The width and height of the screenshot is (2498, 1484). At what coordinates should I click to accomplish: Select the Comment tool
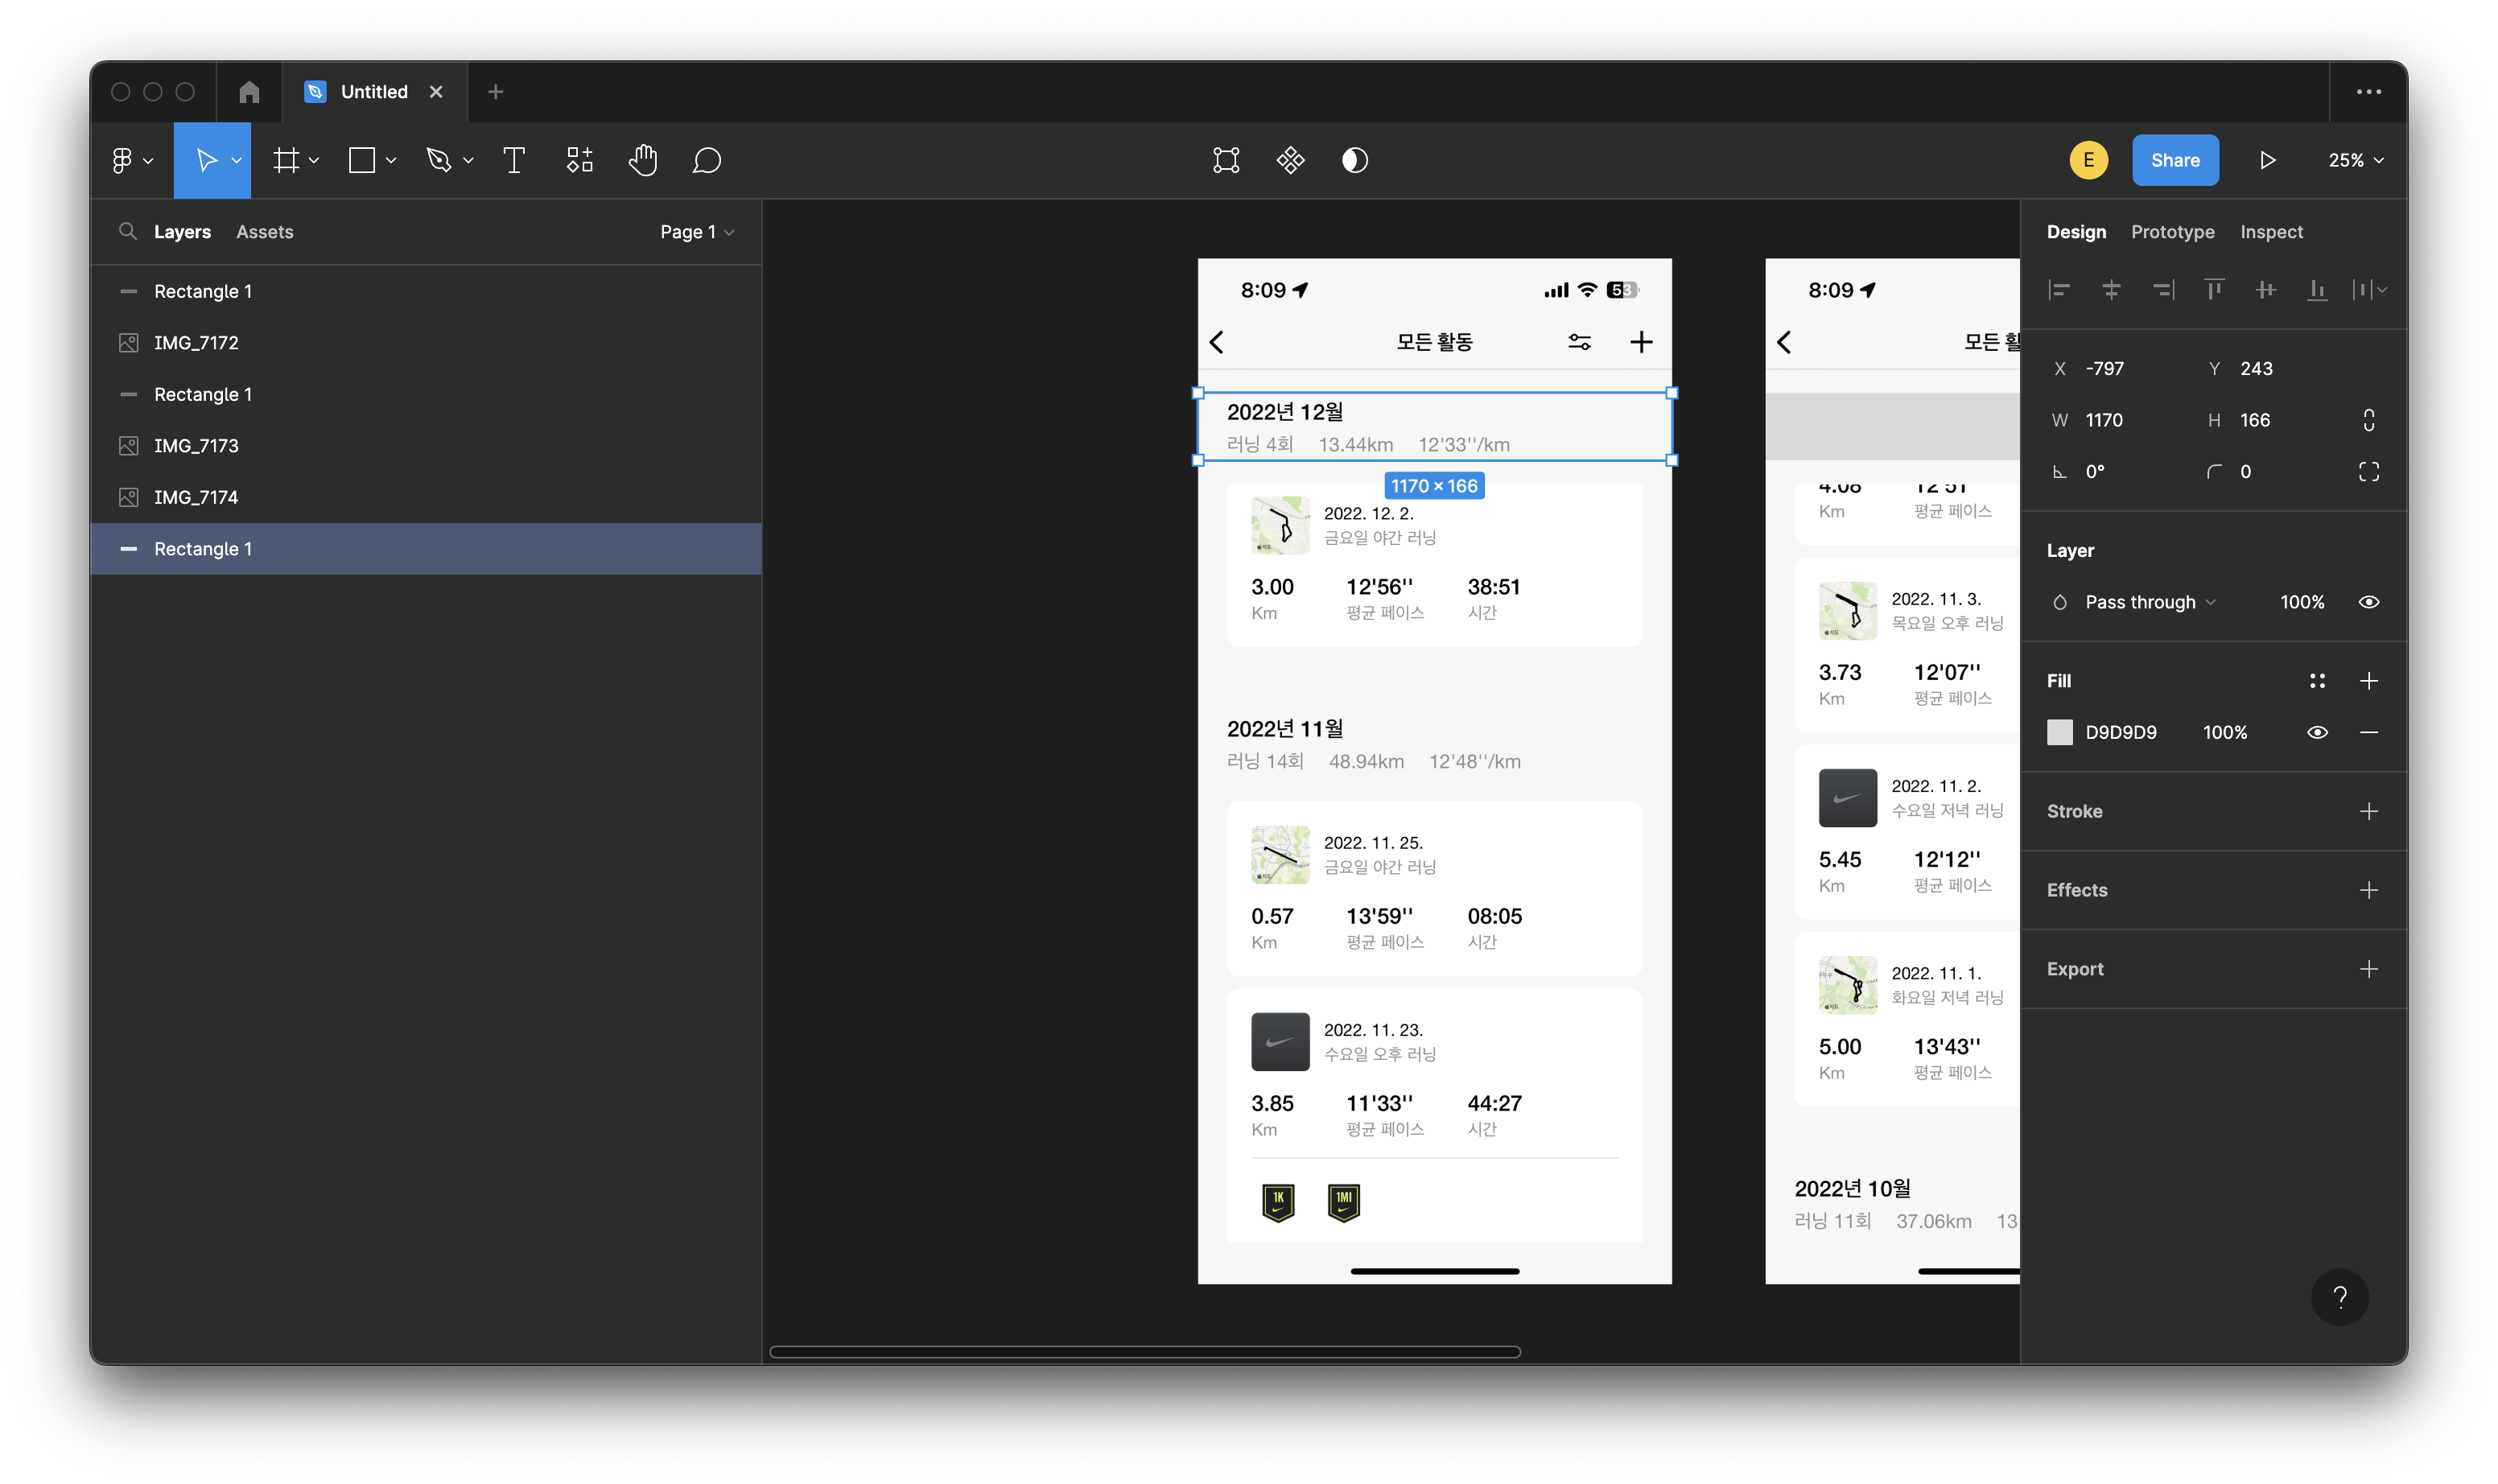[x=707, y=160]
